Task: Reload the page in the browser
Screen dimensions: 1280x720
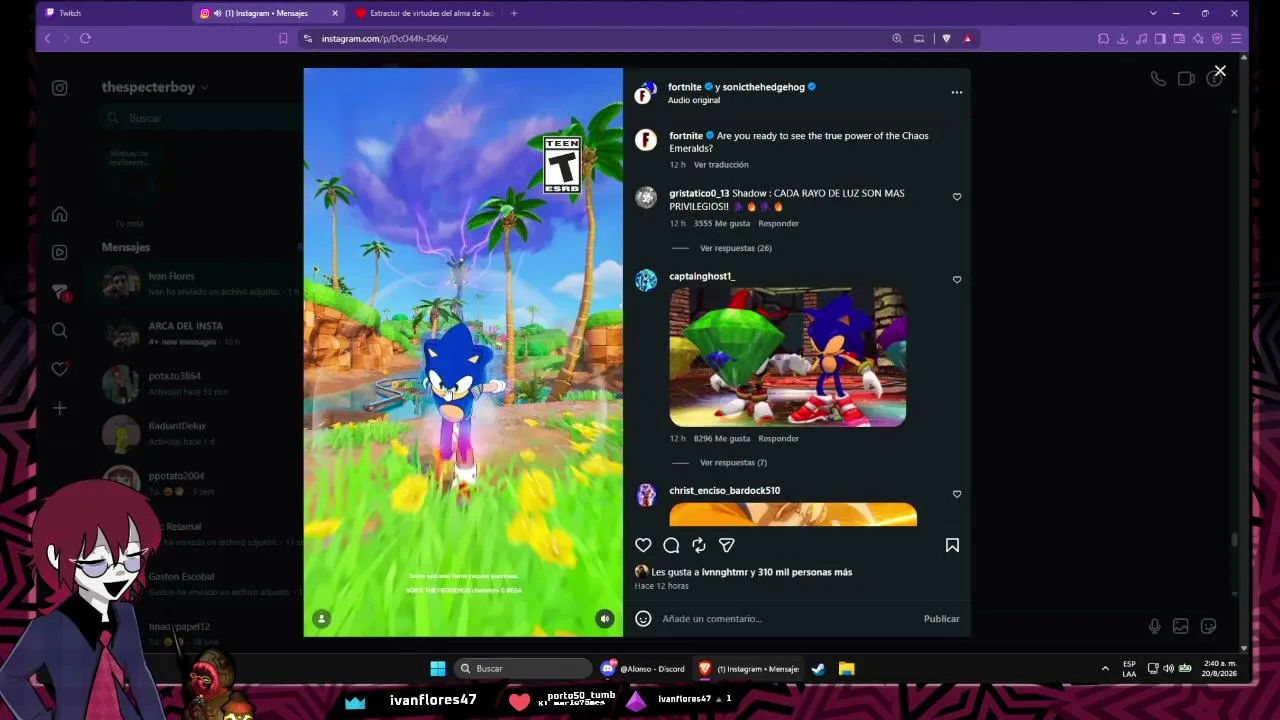Action: tap(85, 38)
